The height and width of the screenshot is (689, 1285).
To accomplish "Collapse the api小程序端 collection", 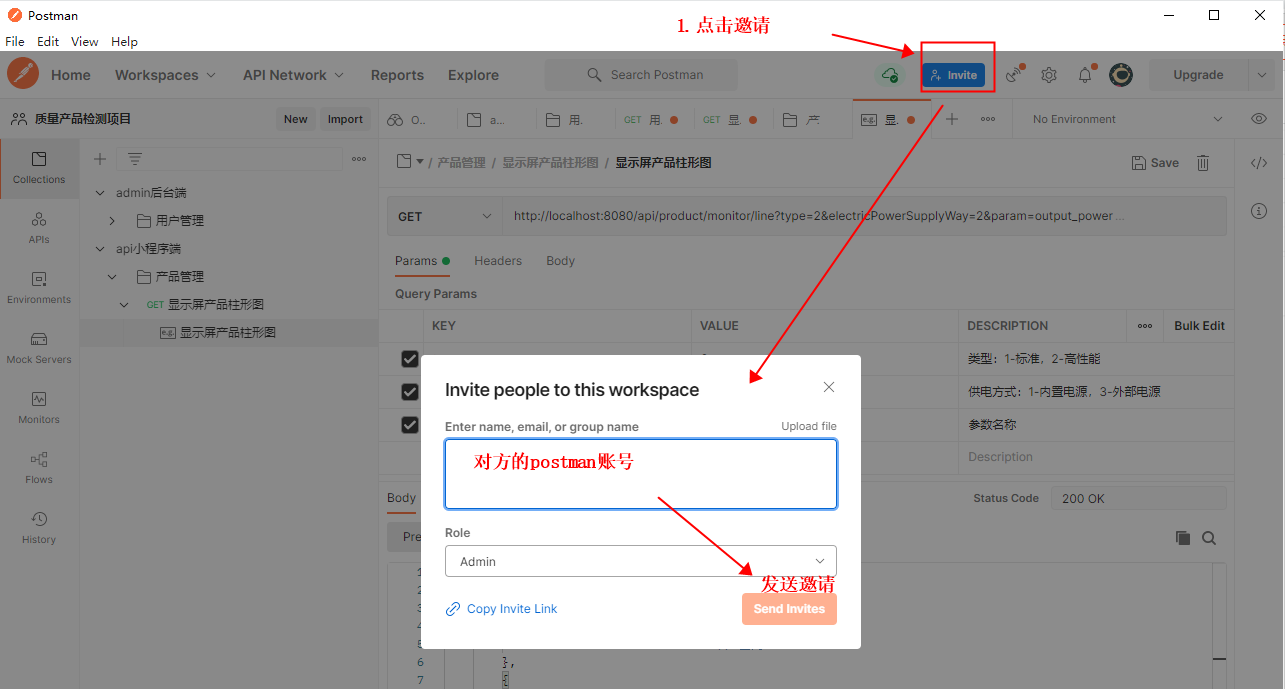I will 100,249.
